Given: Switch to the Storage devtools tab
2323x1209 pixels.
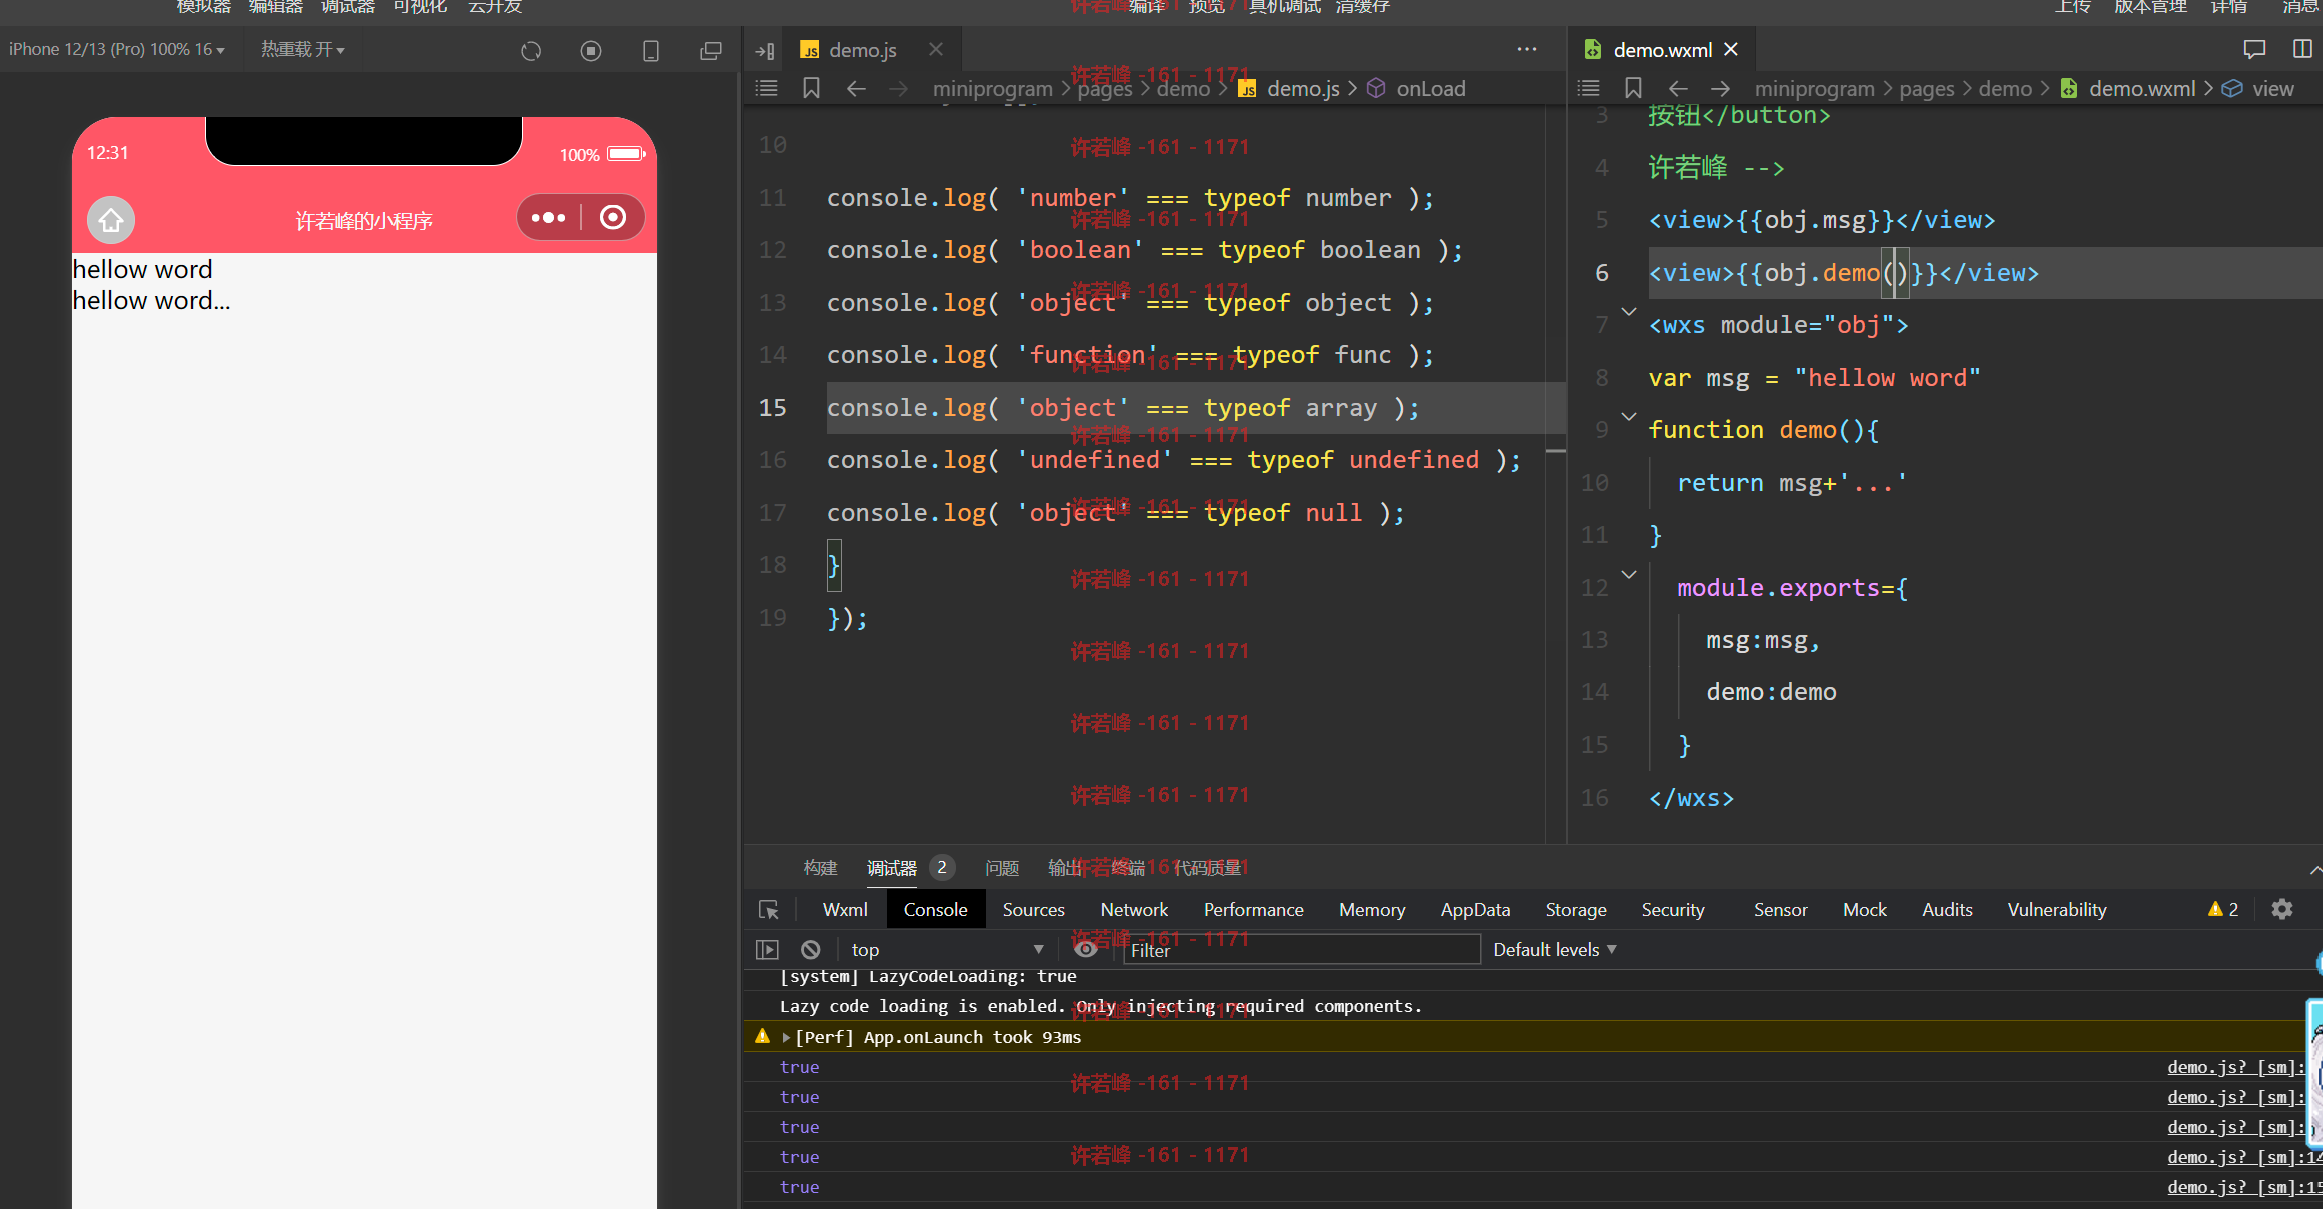Looking at the screenshot, I should [1576, 910].
